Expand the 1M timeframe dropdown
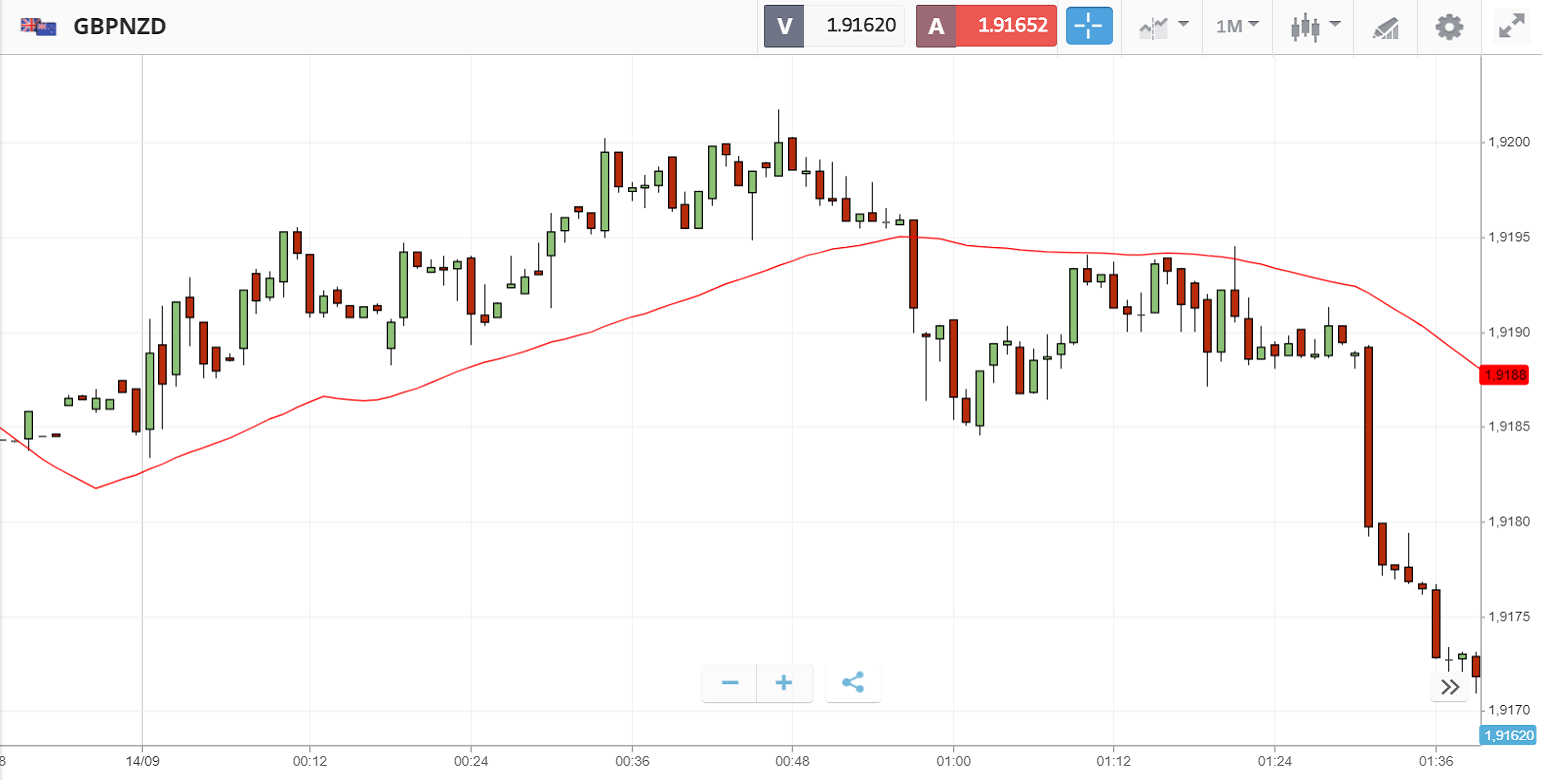 [1237, 26]
